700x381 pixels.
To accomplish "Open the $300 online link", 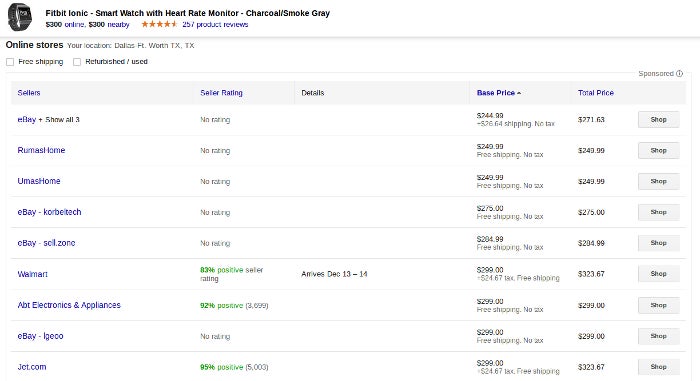I will (x=65, y=25).
